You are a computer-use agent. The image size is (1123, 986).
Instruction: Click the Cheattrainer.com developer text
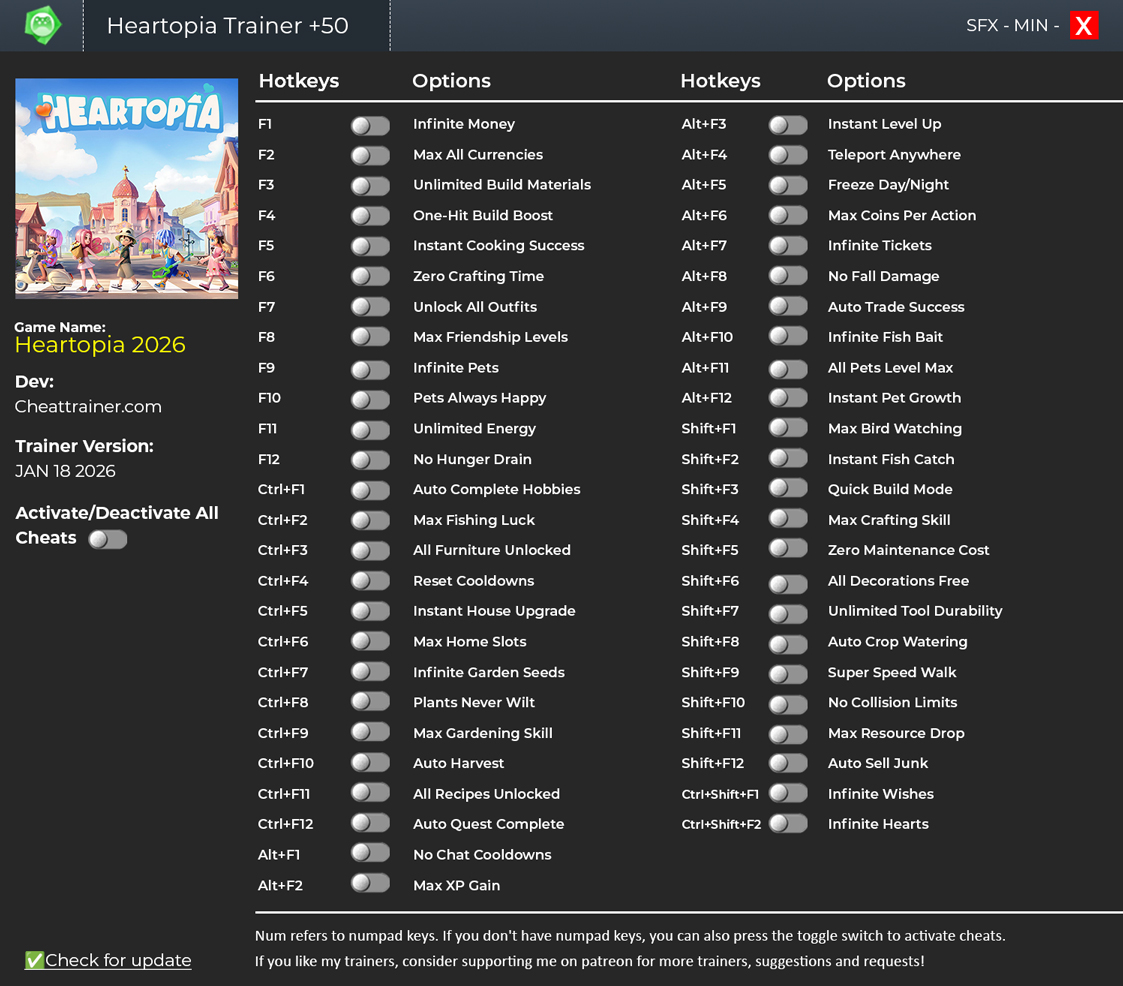[88, 407]
